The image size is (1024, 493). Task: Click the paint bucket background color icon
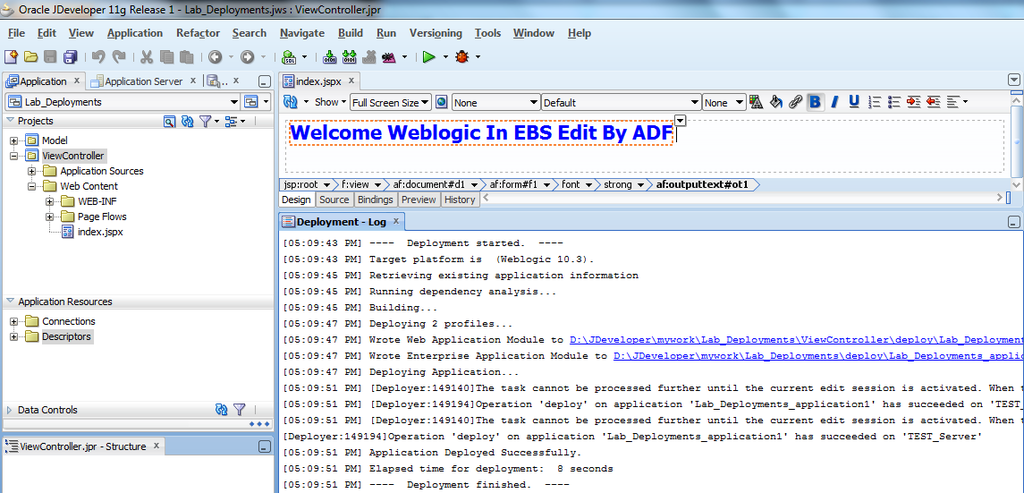tap(776, 102)
